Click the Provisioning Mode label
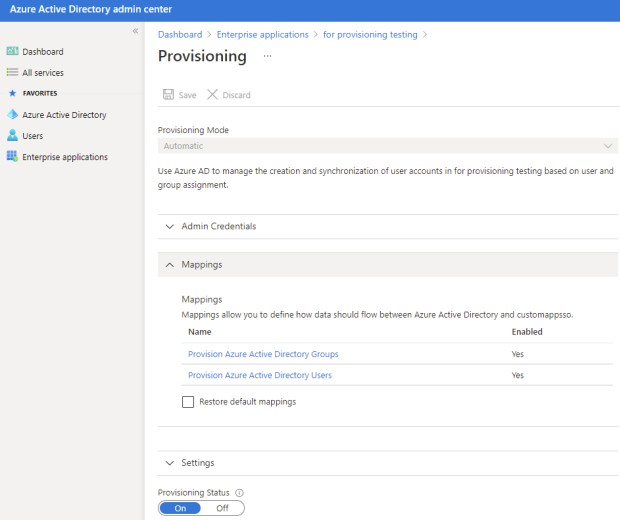The width and height of the screenshot is (620, 520). click(x=193, y=130)
